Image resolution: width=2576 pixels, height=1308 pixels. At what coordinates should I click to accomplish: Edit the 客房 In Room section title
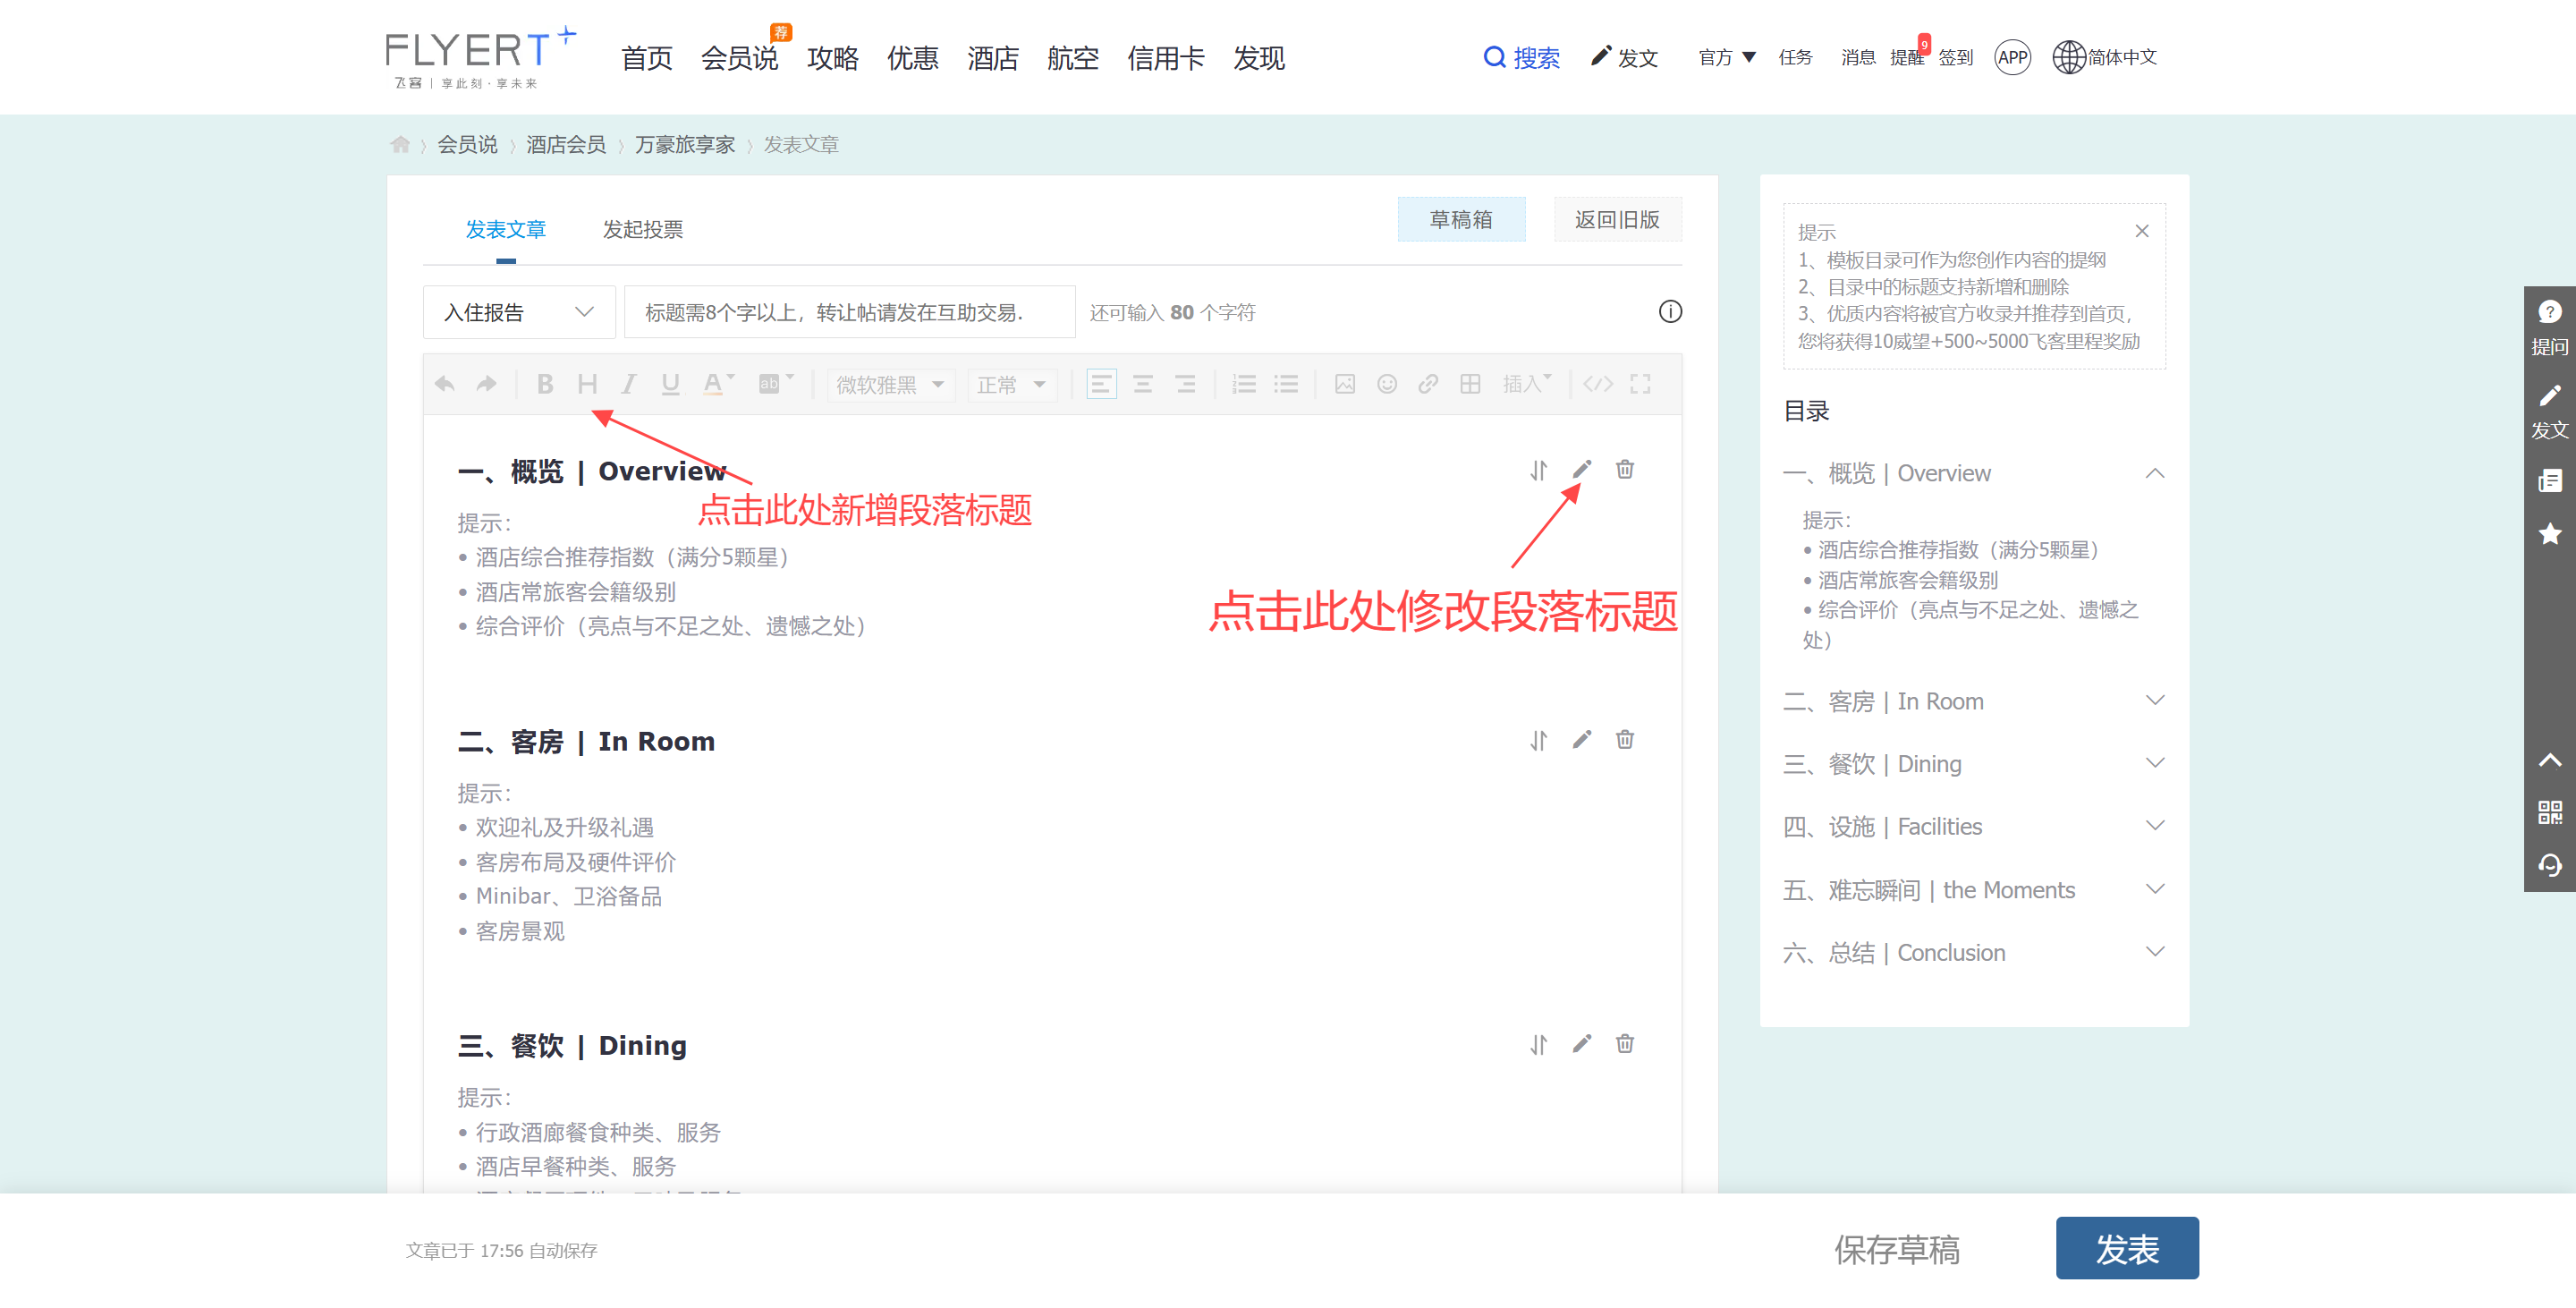click(x=1582, y=740)
